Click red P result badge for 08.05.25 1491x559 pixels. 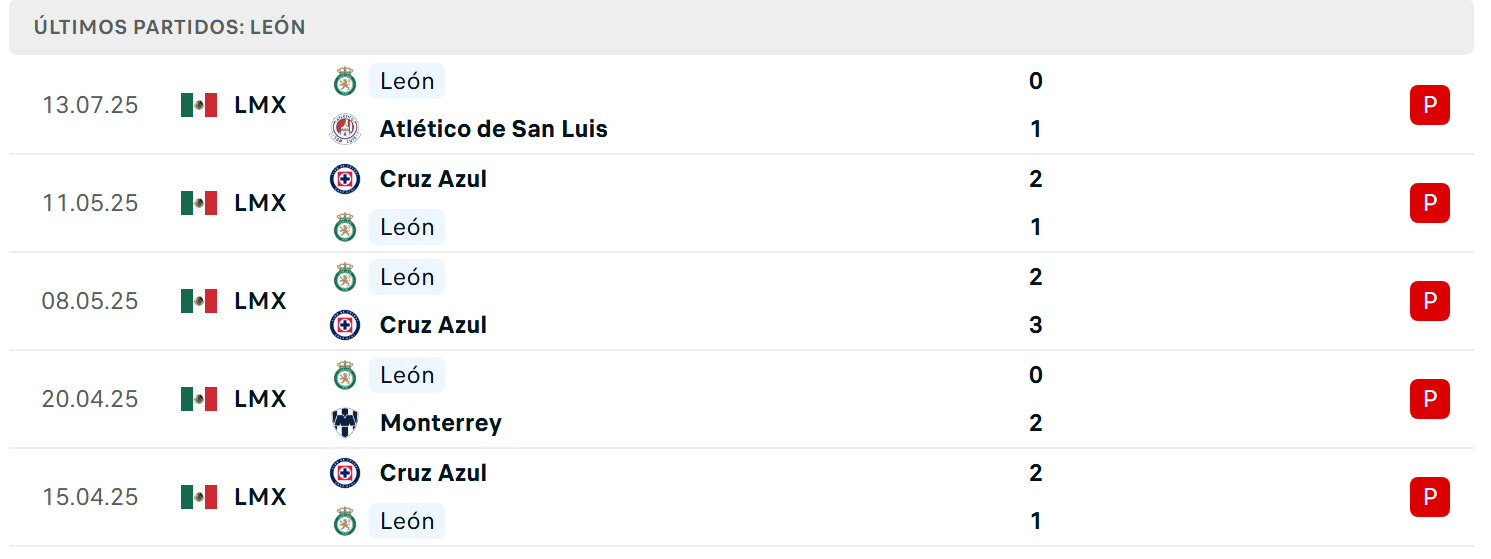pyautogui.click(x=1430, y=301)
